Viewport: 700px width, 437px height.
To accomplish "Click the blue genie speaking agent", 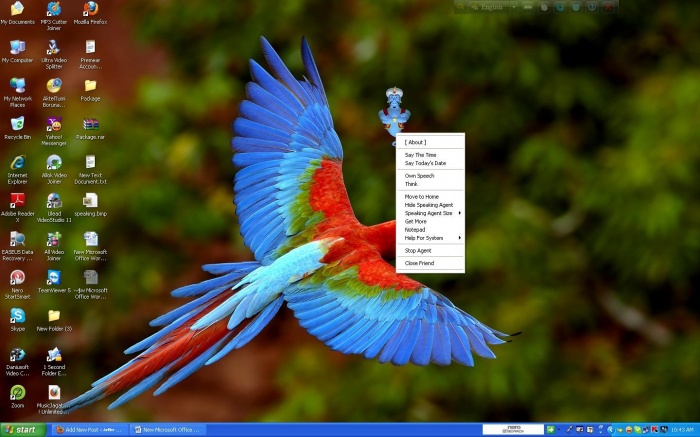I will coord(394,114).
